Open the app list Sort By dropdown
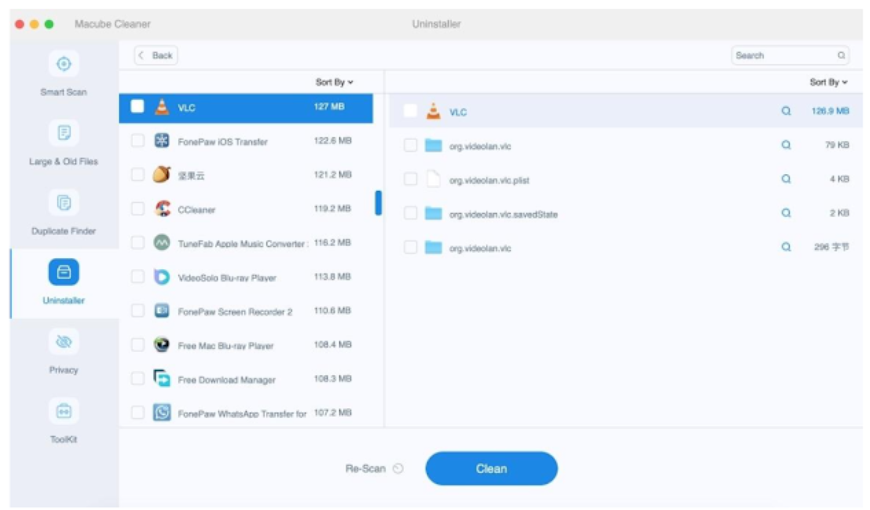Image resolution: width=870 pixels, height=510 pixels. point(335,82)
